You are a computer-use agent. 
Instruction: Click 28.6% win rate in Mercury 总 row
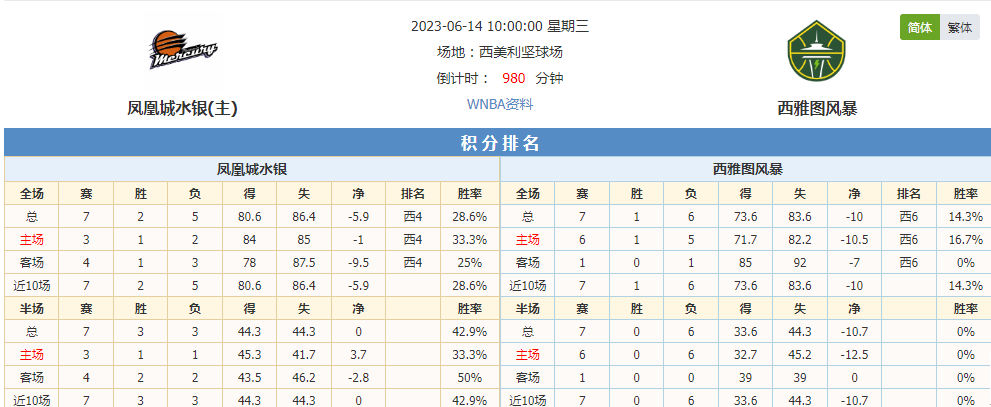click(x=470, y=217)
